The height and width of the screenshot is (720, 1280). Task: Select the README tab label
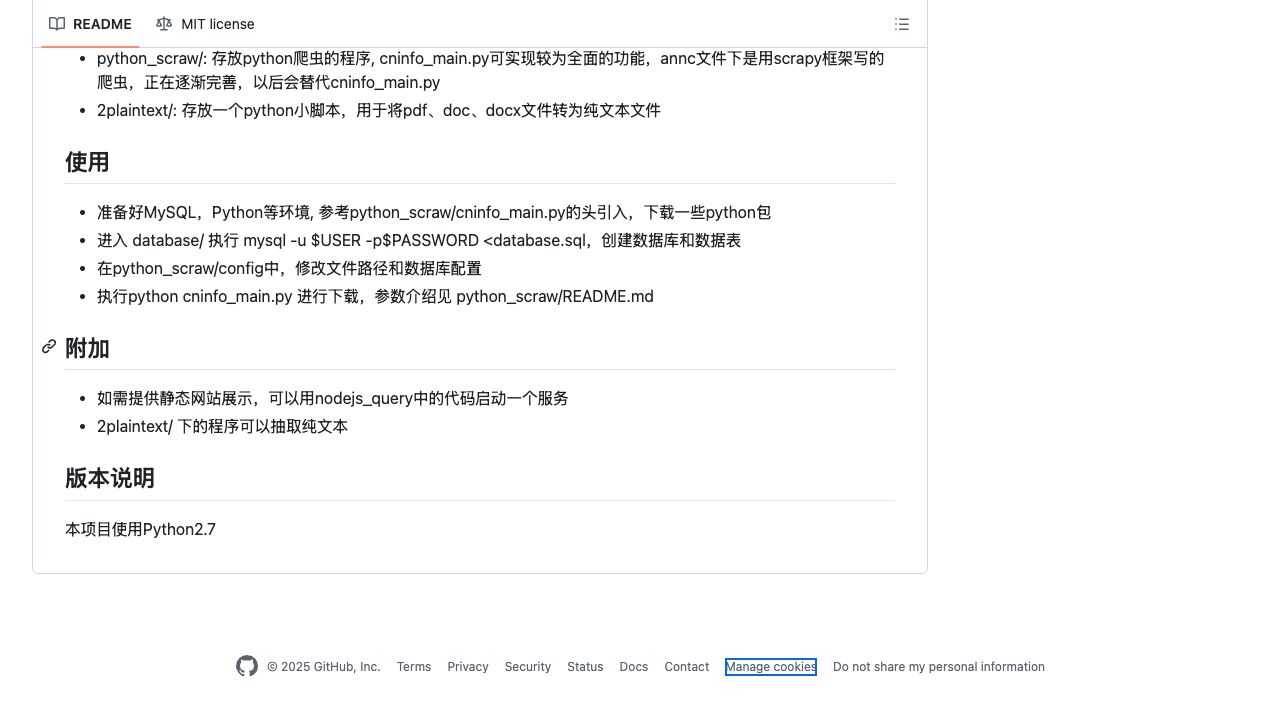coord(102,24)
